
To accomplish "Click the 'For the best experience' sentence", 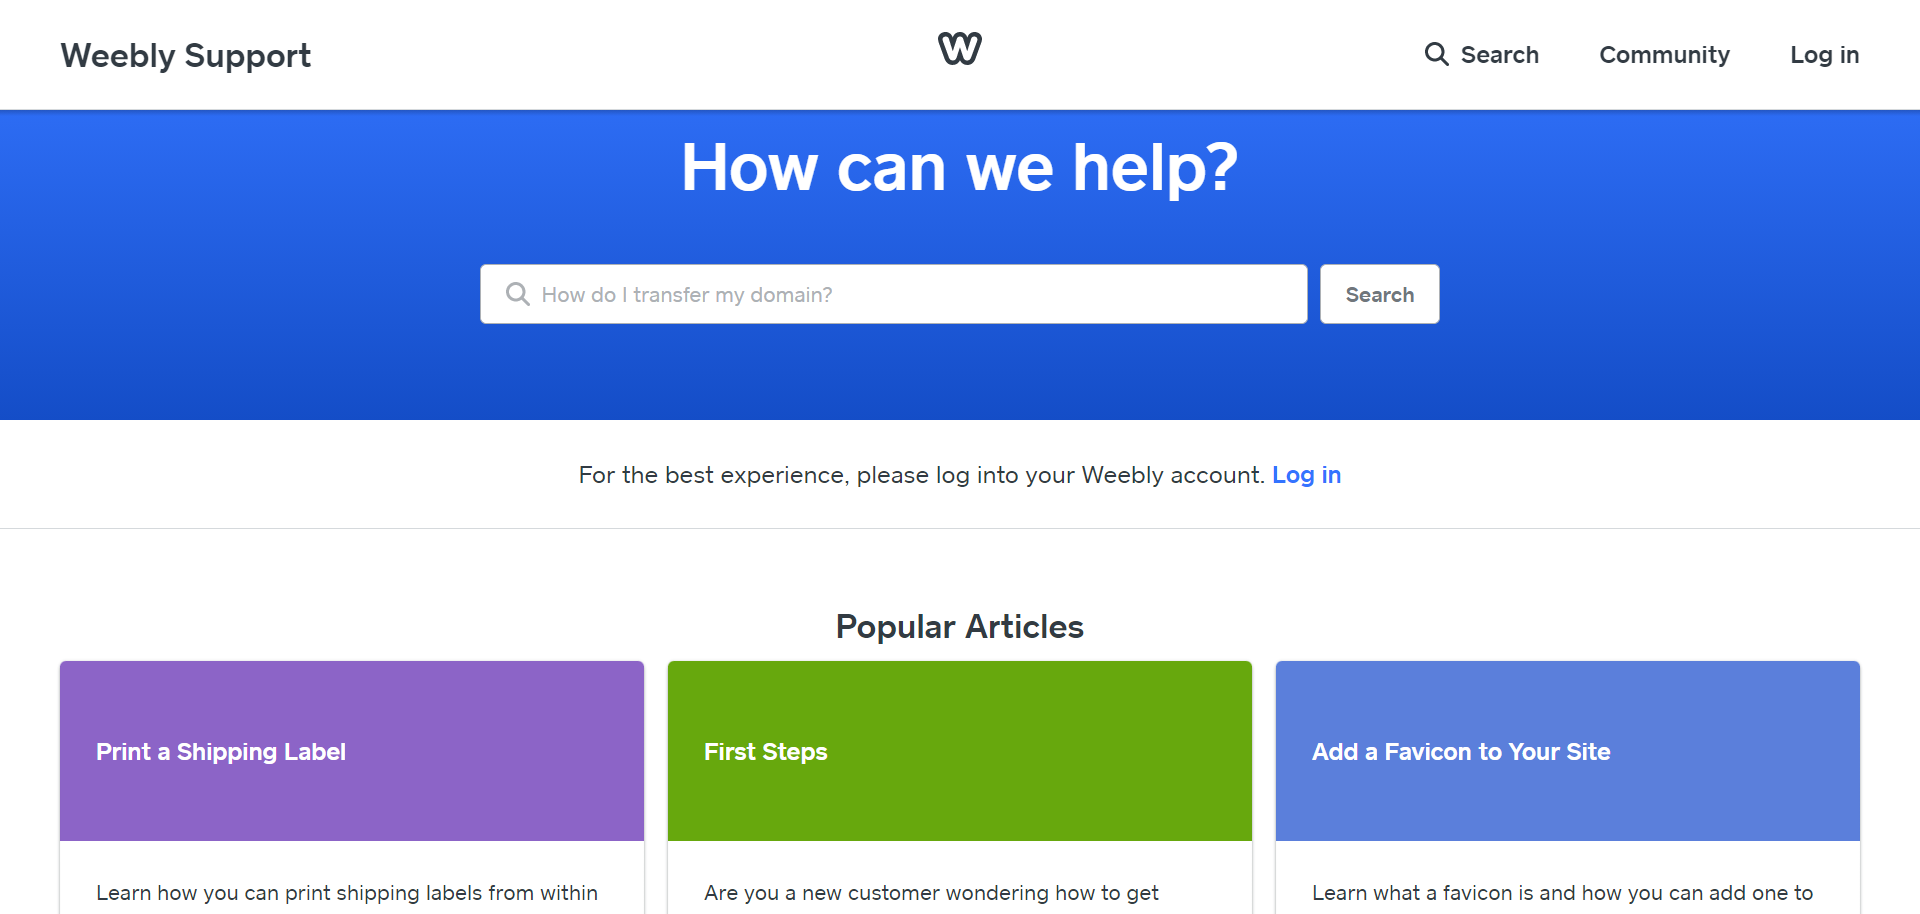I will pos(920,475).
